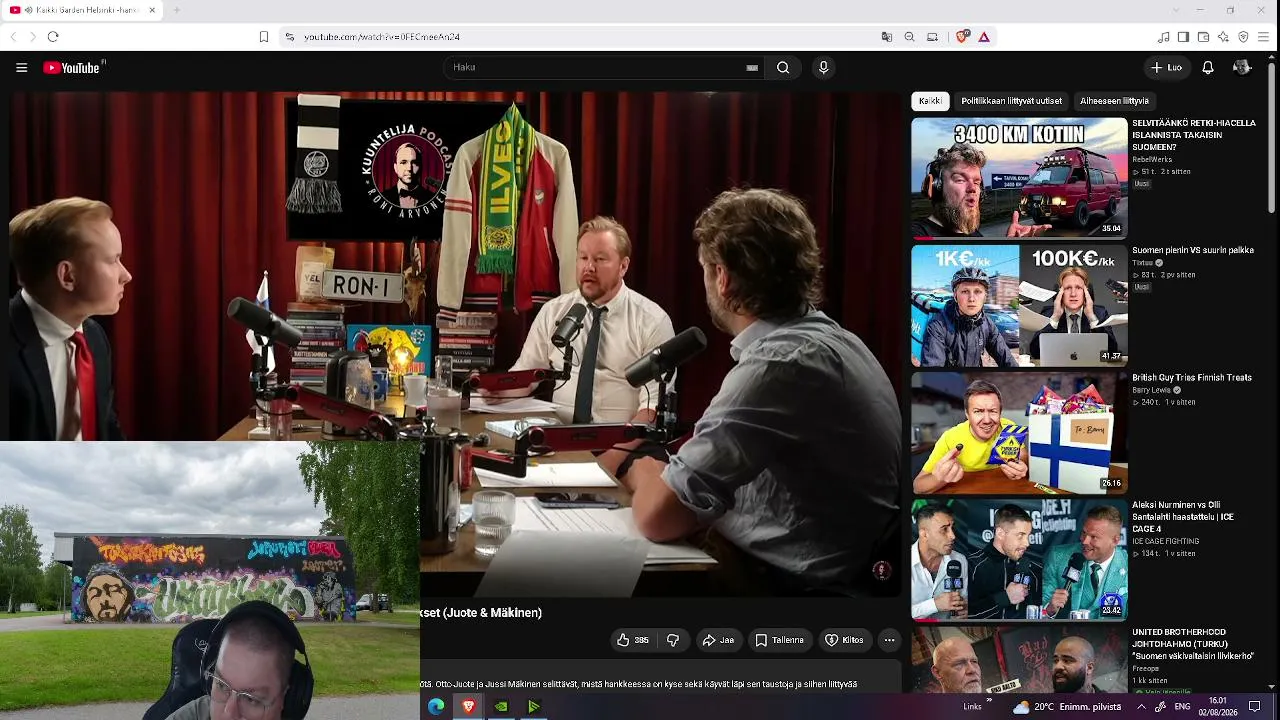Open a new browser tab
The height and width of the screenshot is (720, 1280).
(176, 10)
